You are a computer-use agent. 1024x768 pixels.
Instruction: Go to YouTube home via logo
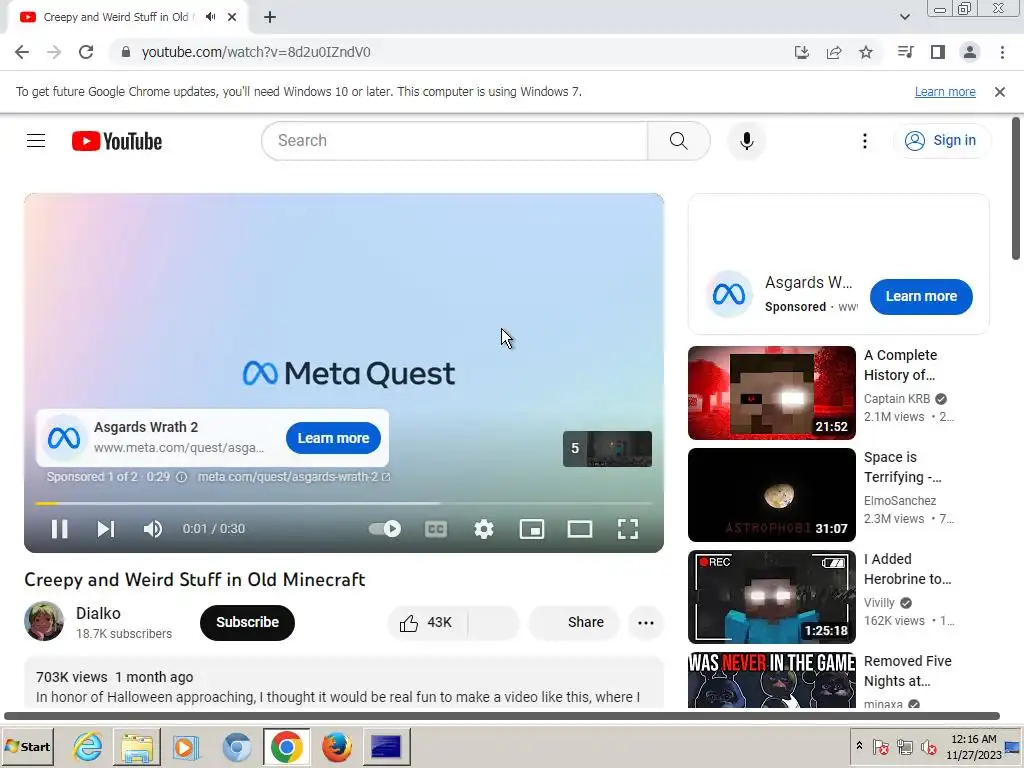(x=117, y=141)
